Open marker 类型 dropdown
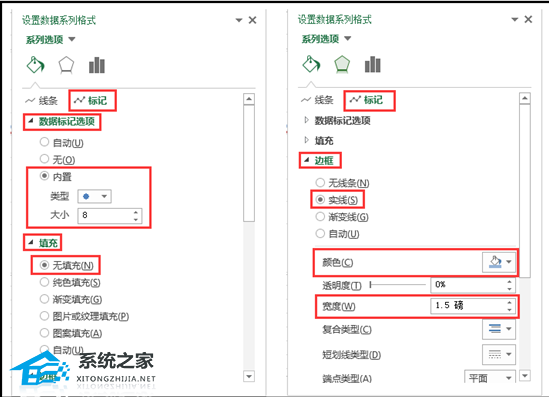 (x=95, y=196)
